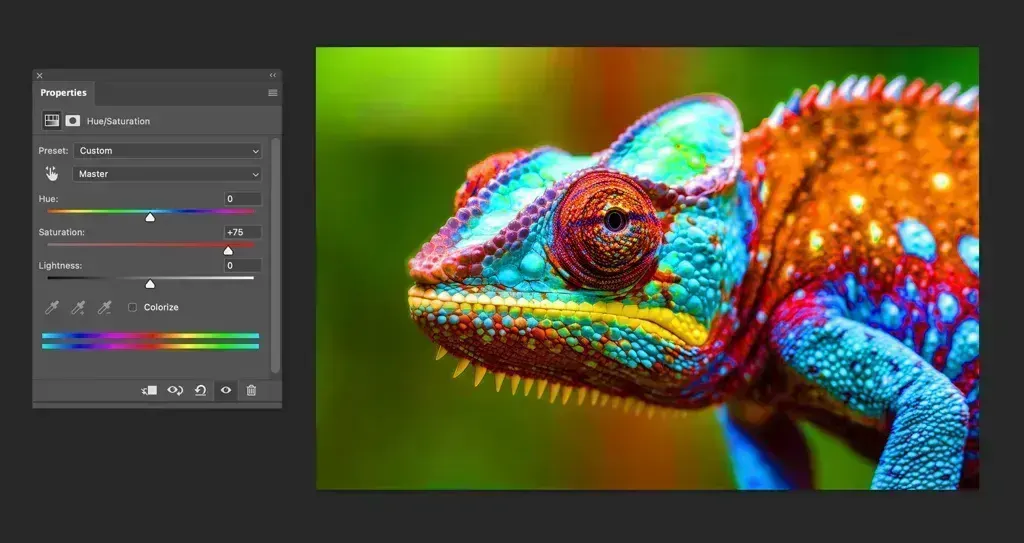Click the Saturation slider handle
Viewport: 1024px width, 543px height.
tap(228, 250)
